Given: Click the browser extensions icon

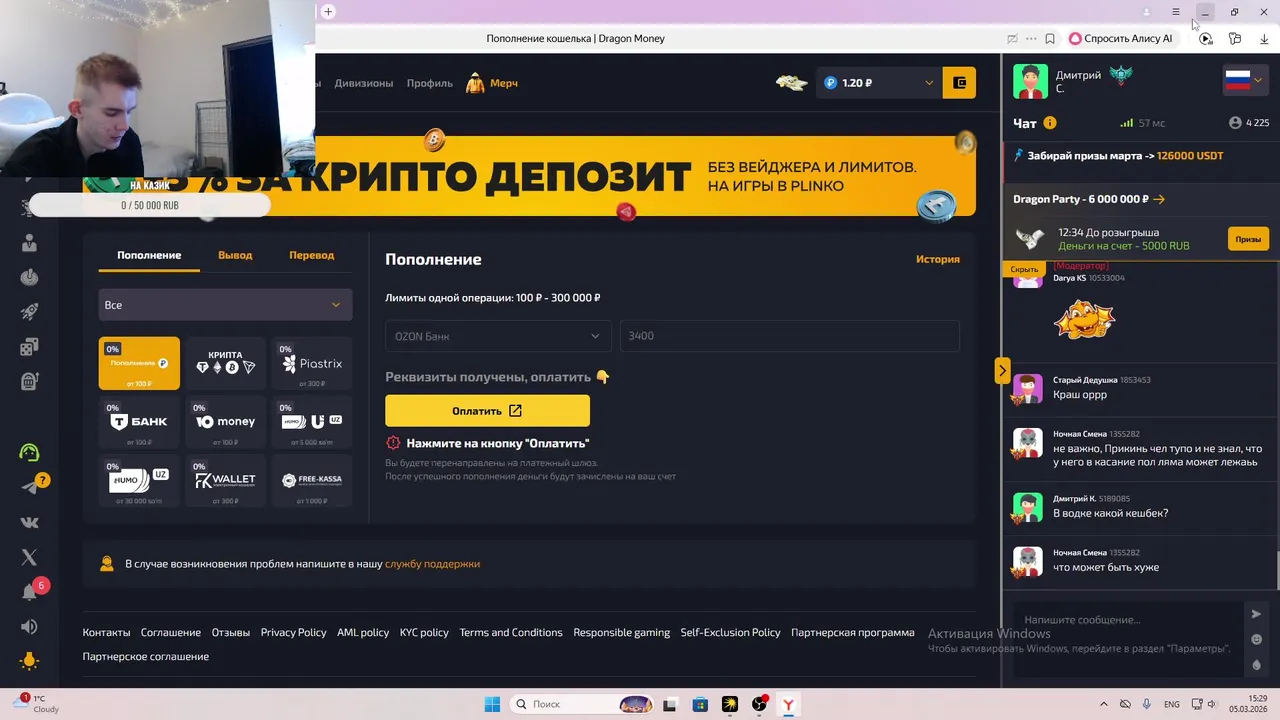Looking at the screenshot, I should click(x=1235, y=39).
